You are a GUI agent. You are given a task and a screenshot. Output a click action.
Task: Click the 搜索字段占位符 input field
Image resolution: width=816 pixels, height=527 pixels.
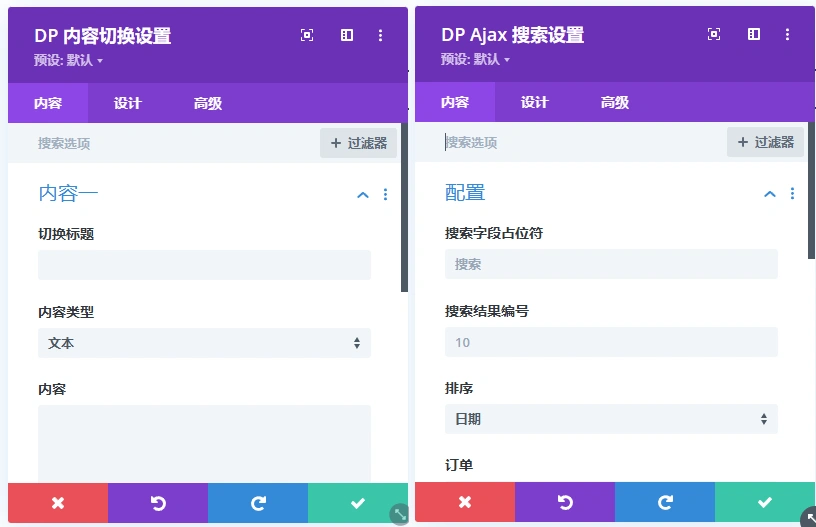pyautogui.click(x=611, y=264)
